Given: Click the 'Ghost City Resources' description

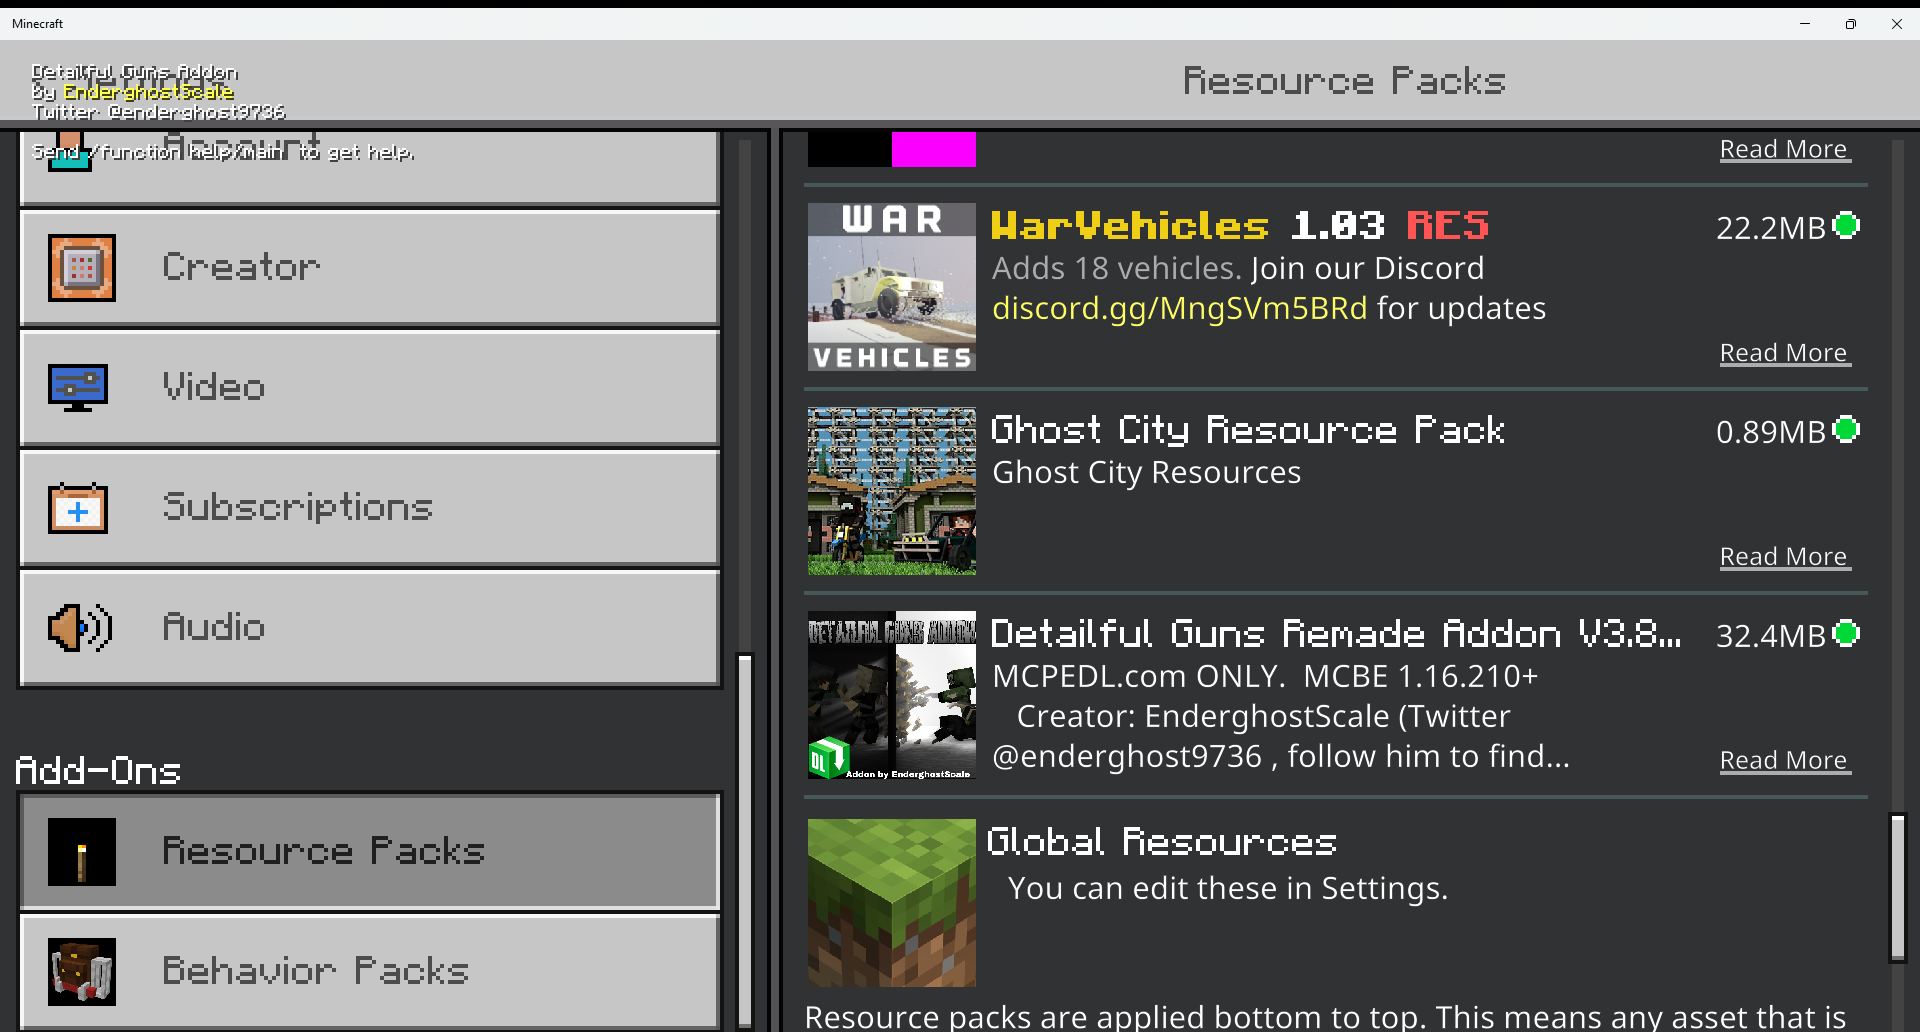Looking at the screenshot, I should click(x=1146, y=472).
